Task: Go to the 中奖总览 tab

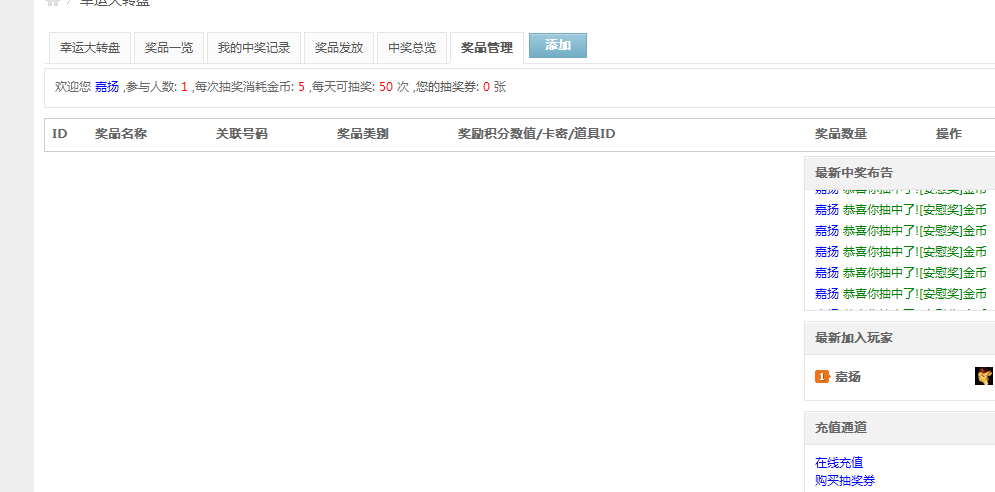Action: [412, 48]
